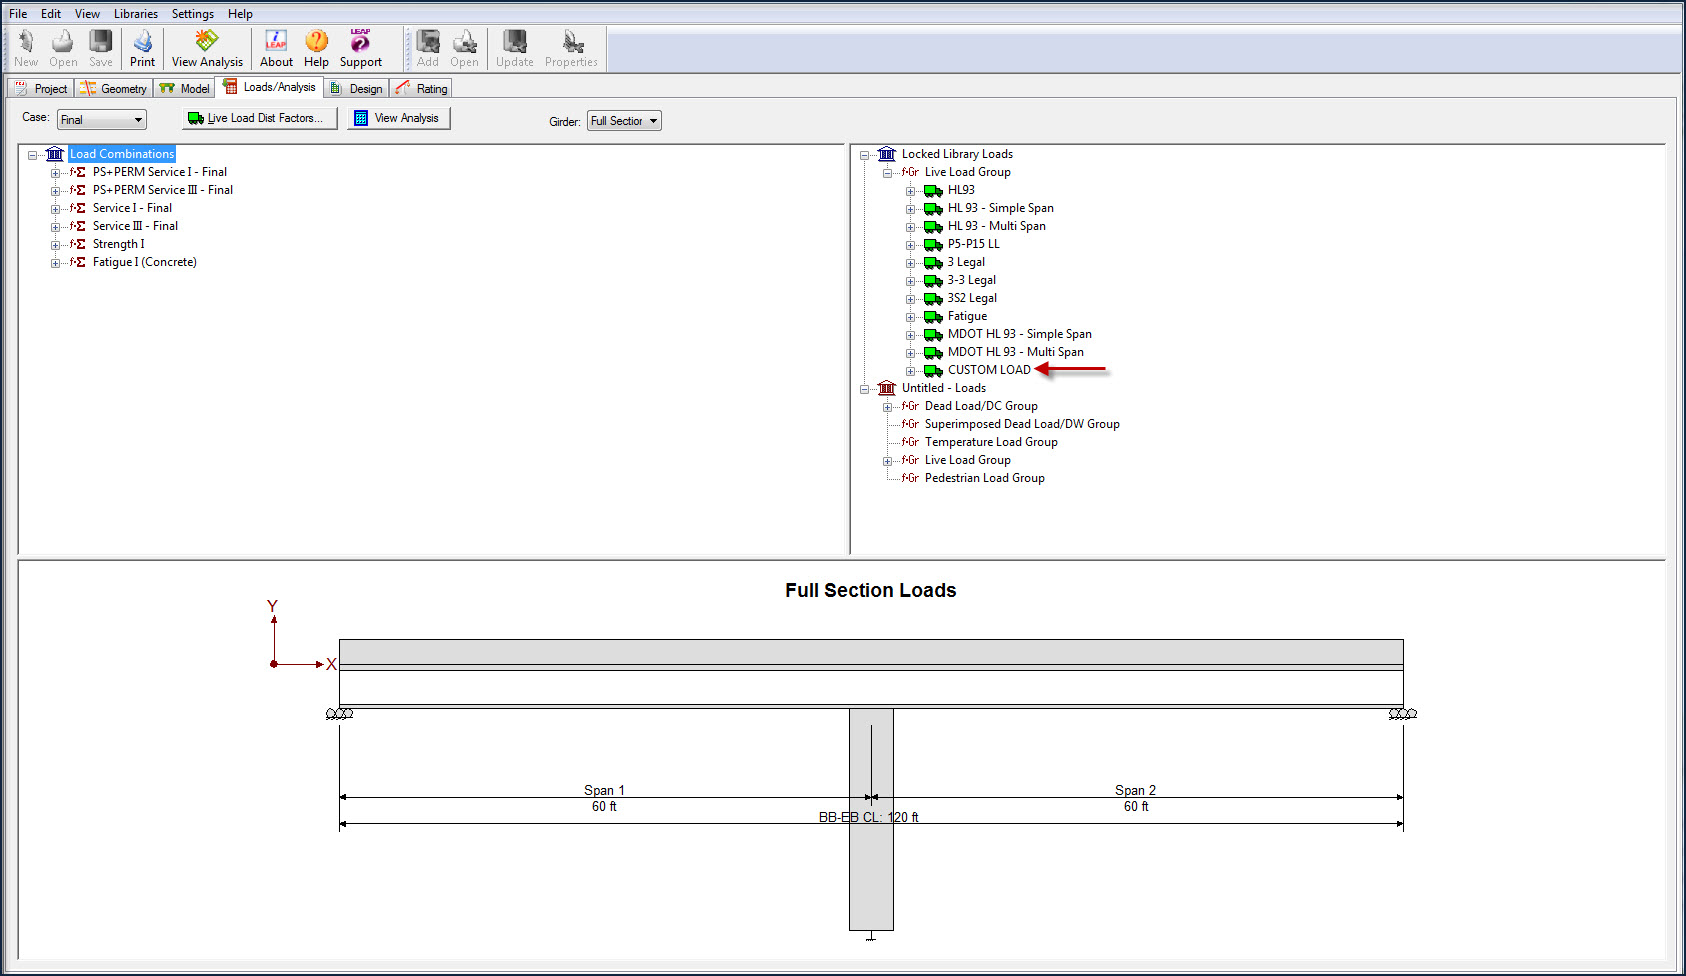Expand the Fatigue I (Concrete) node
The image size is (1686, 976).
56,263
